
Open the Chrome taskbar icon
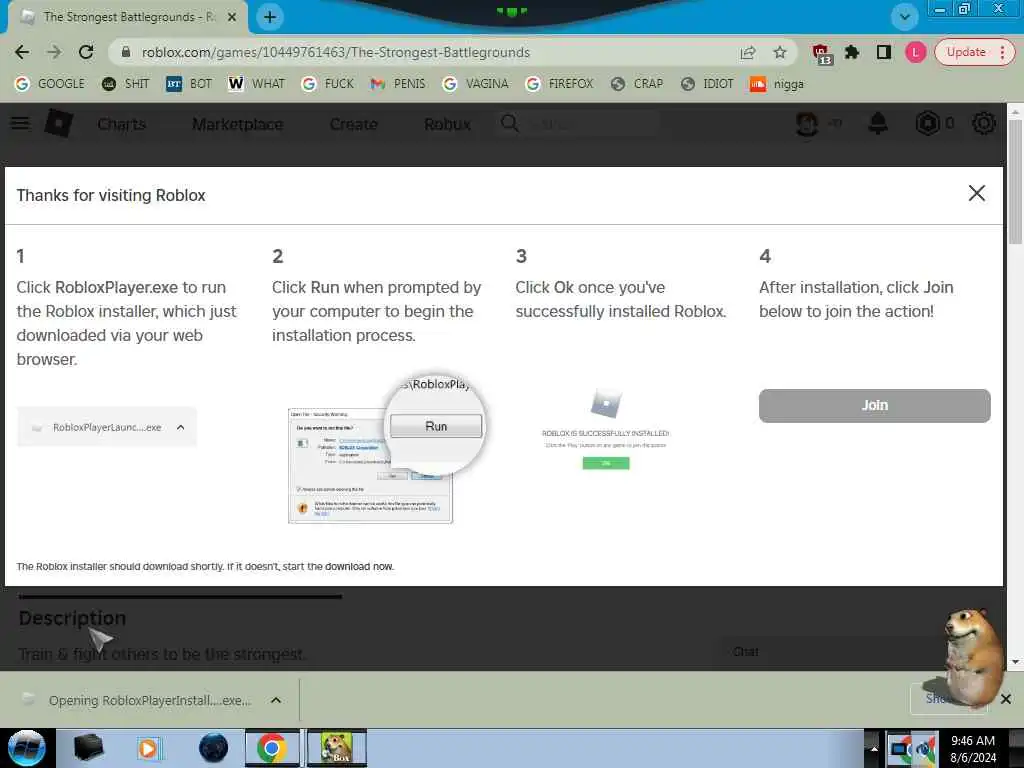272,748
